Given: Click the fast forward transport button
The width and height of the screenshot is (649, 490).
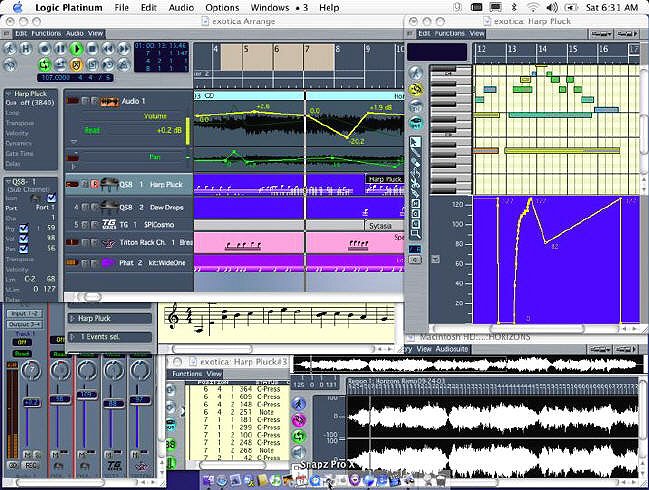Looking at the screenshot, I should (x=124, y=49).
